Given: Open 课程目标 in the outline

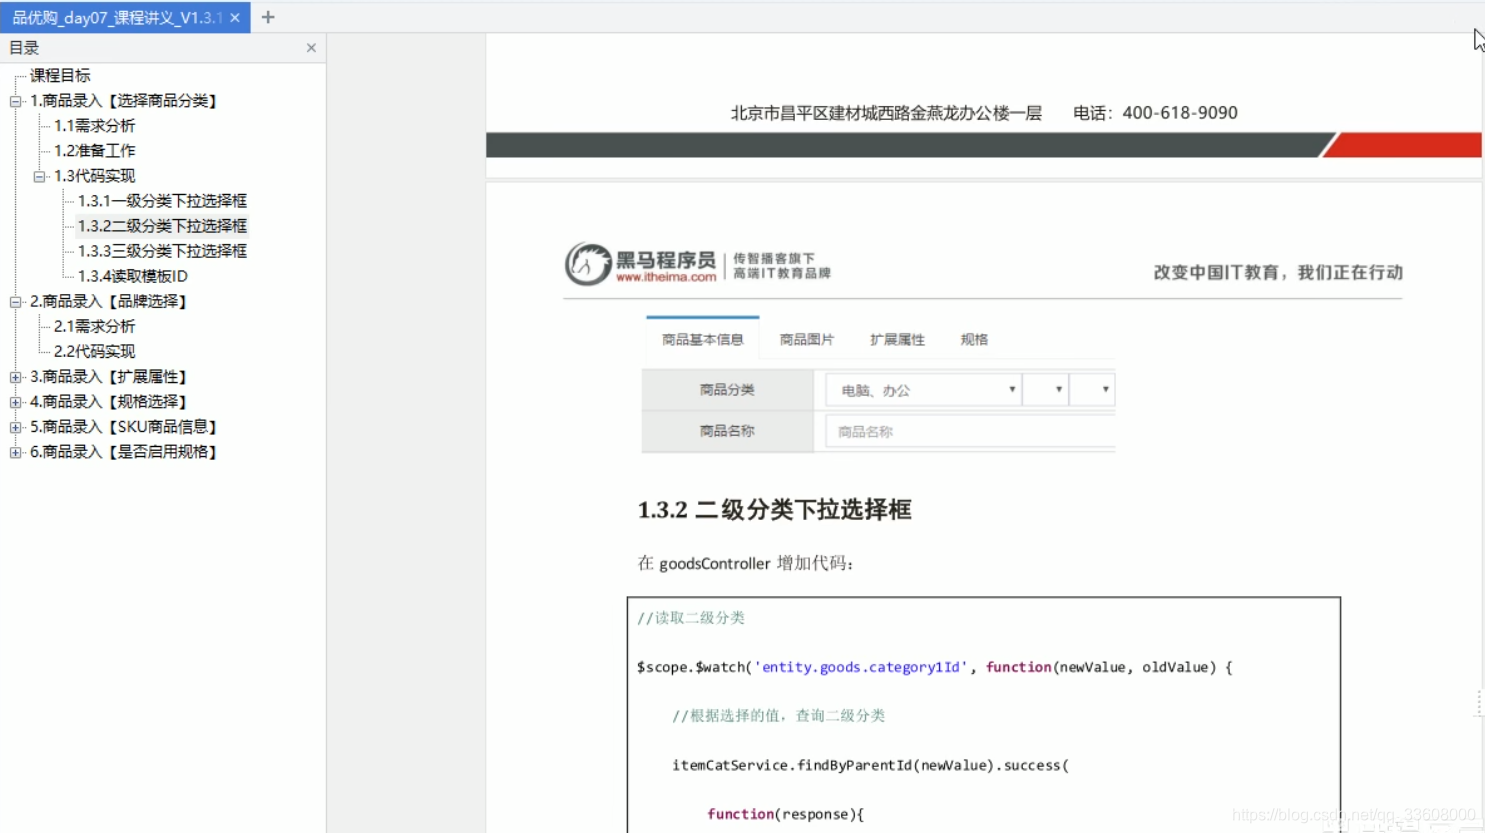Looking at the screenshot, I should coord(60,75).
